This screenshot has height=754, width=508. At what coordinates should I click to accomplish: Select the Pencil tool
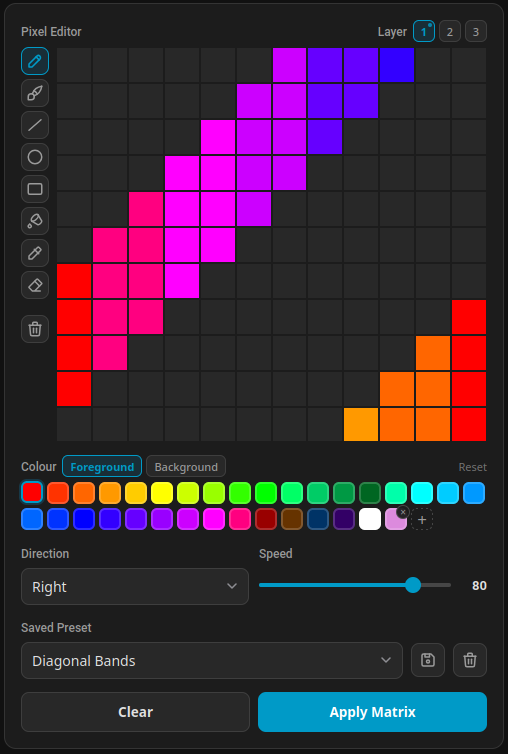35,61
